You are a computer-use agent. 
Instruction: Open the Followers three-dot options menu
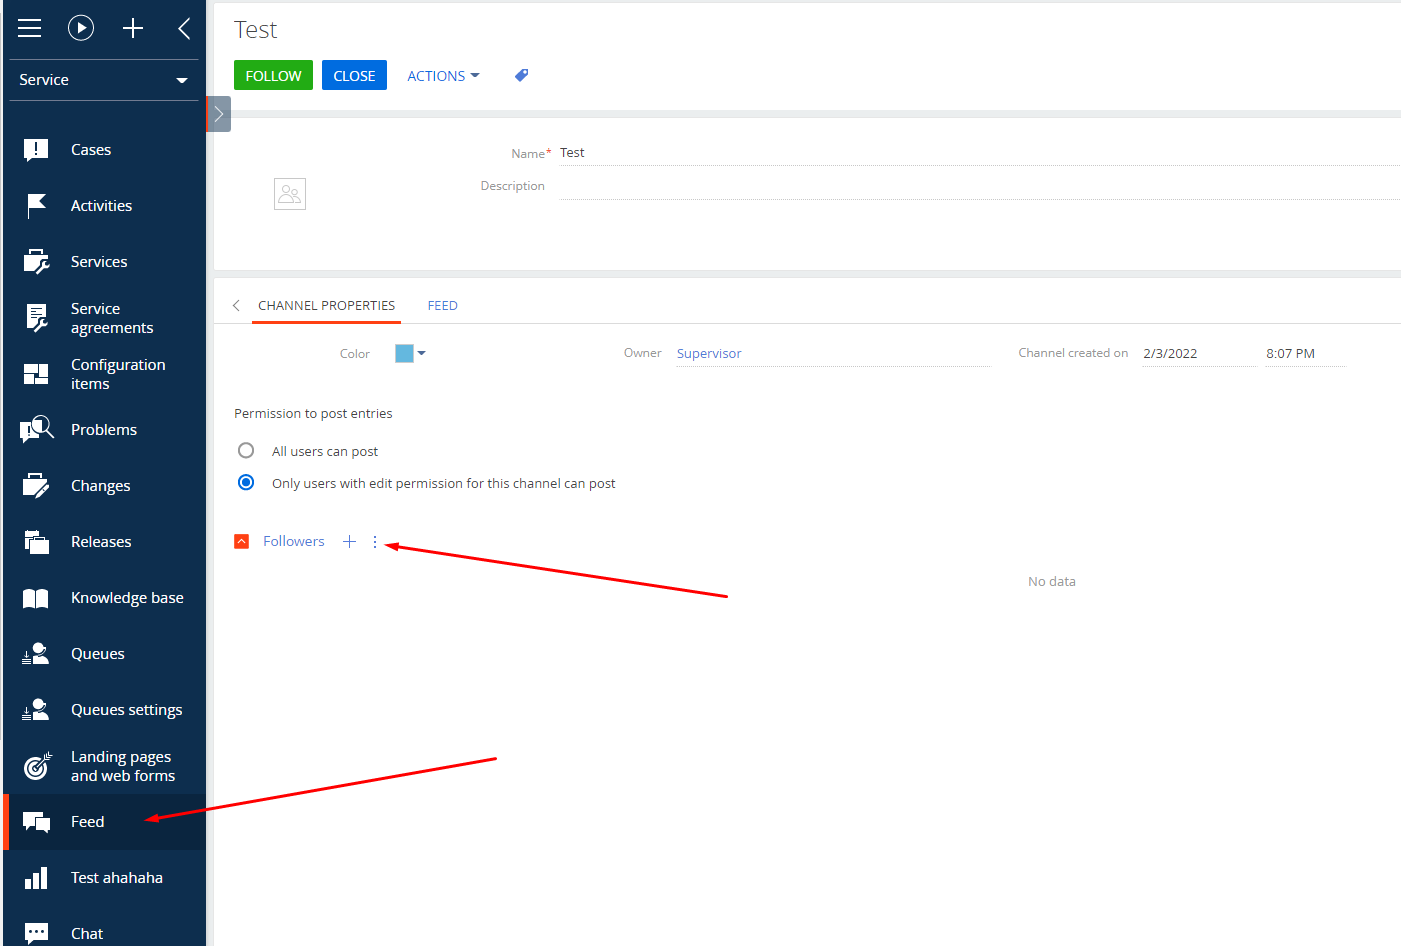click(x=375, y=542)
